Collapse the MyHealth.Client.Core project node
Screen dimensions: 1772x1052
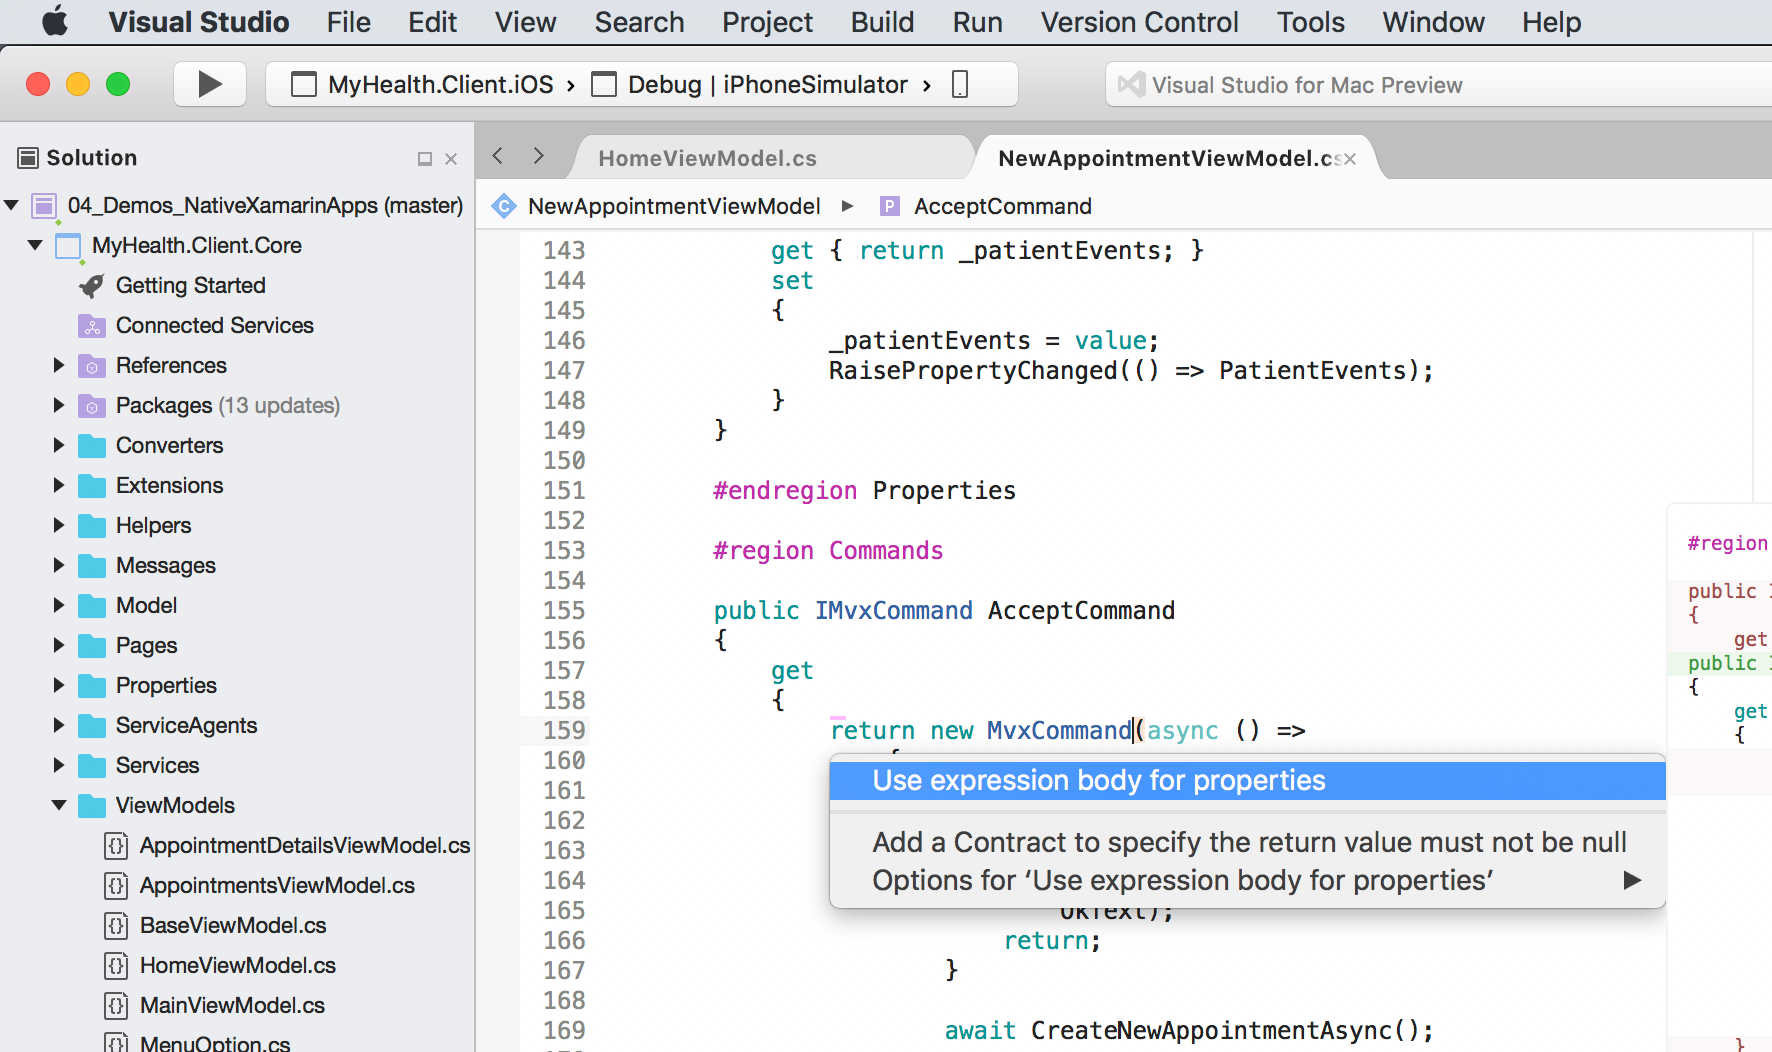tap(35, 245)
